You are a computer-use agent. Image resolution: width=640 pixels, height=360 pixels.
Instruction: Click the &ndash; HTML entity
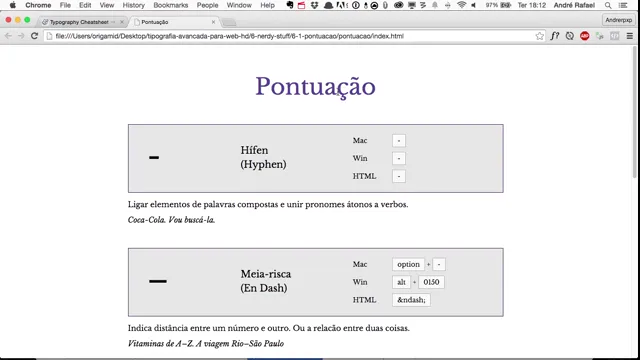(411, 300)
